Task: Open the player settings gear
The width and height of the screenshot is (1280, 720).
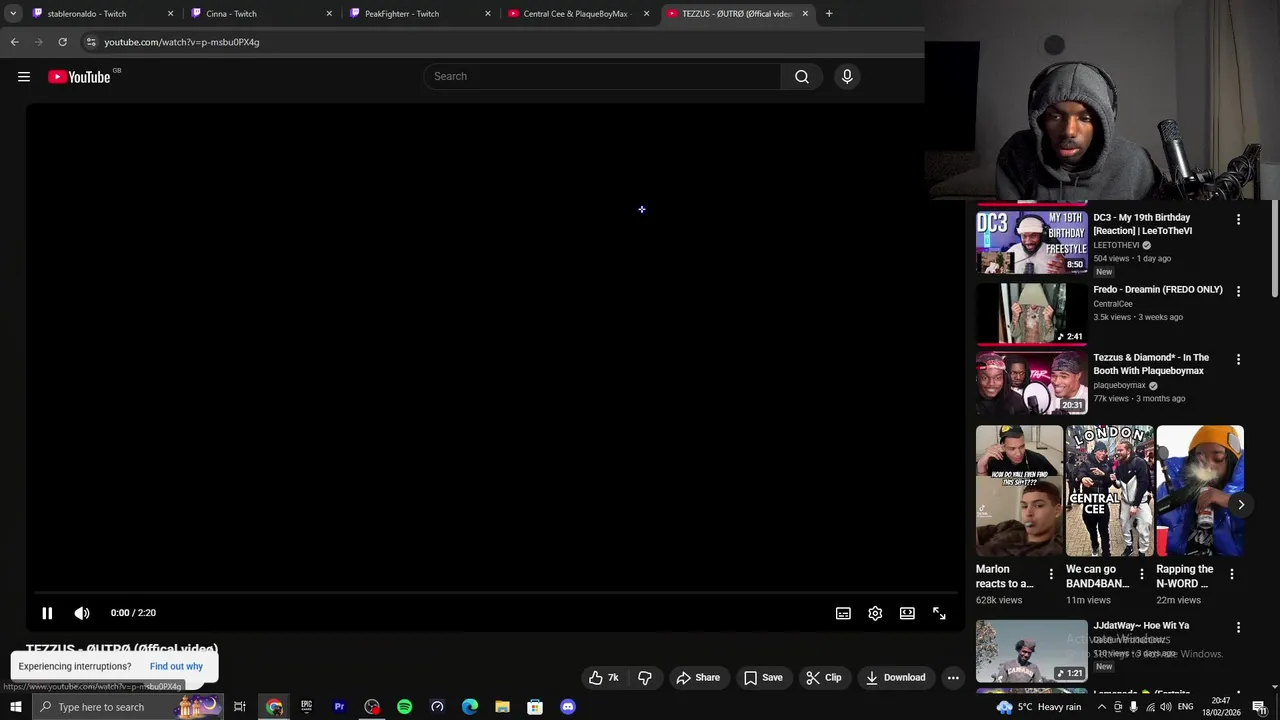Action: pyautogui.click(x=875, y=613)
